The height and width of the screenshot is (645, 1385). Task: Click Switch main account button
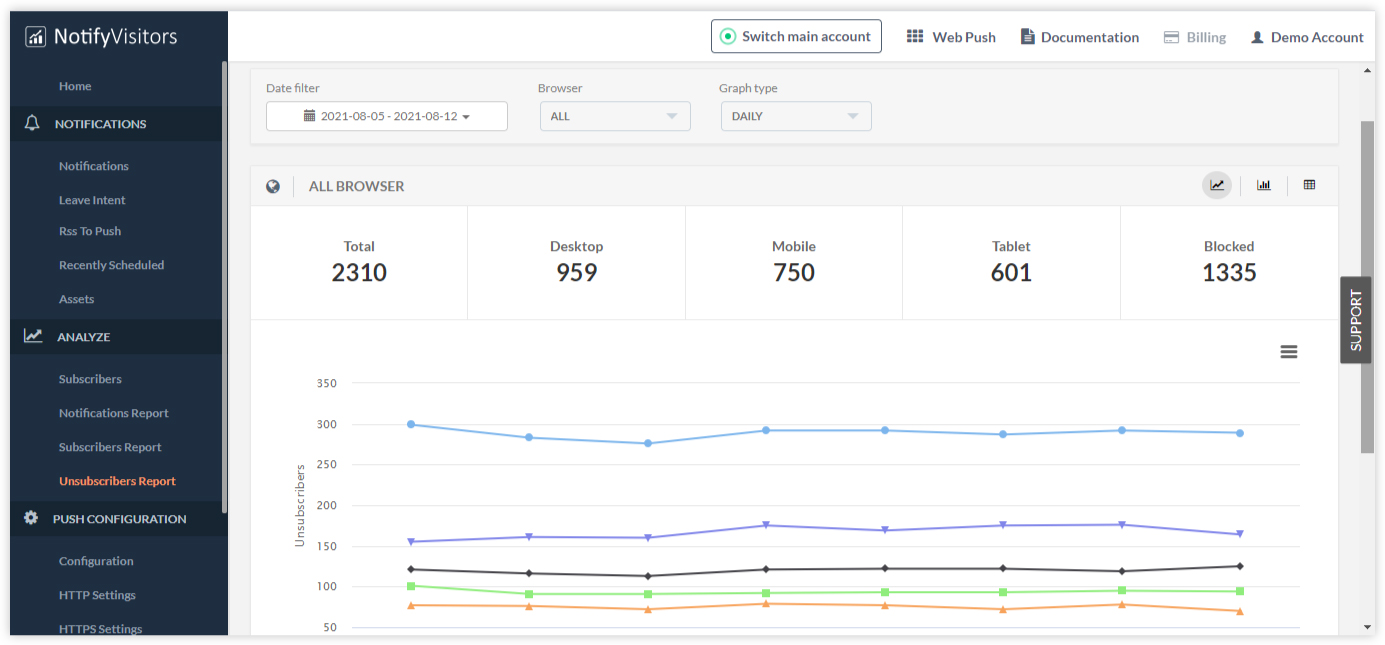click(796, 36)
